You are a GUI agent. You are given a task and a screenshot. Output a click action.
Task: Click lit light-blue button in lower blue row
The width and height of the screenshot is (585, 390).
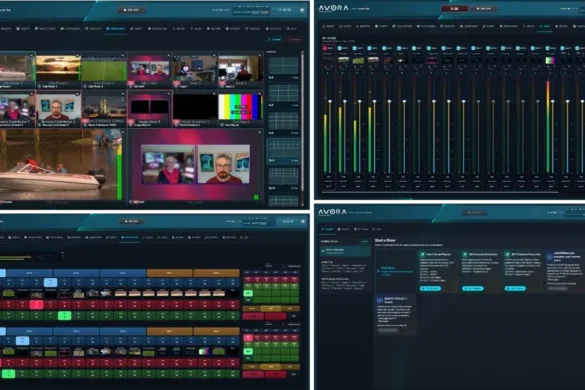22,340
